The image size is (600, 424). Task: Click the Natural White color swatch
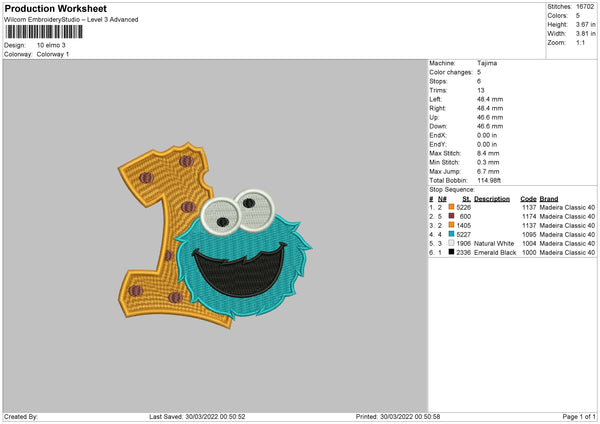(x=452, y=243)
